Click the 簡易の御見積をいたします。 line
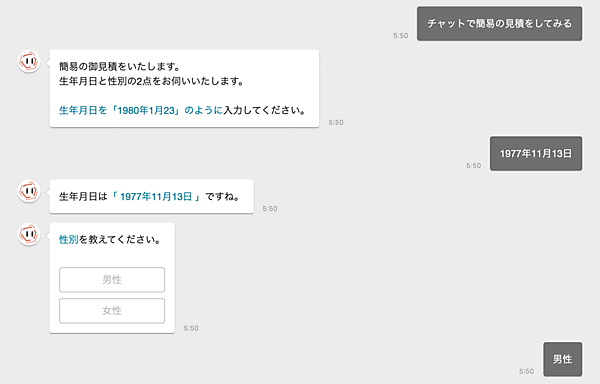This screenshot has width=600, height=384. coord(120,67)
